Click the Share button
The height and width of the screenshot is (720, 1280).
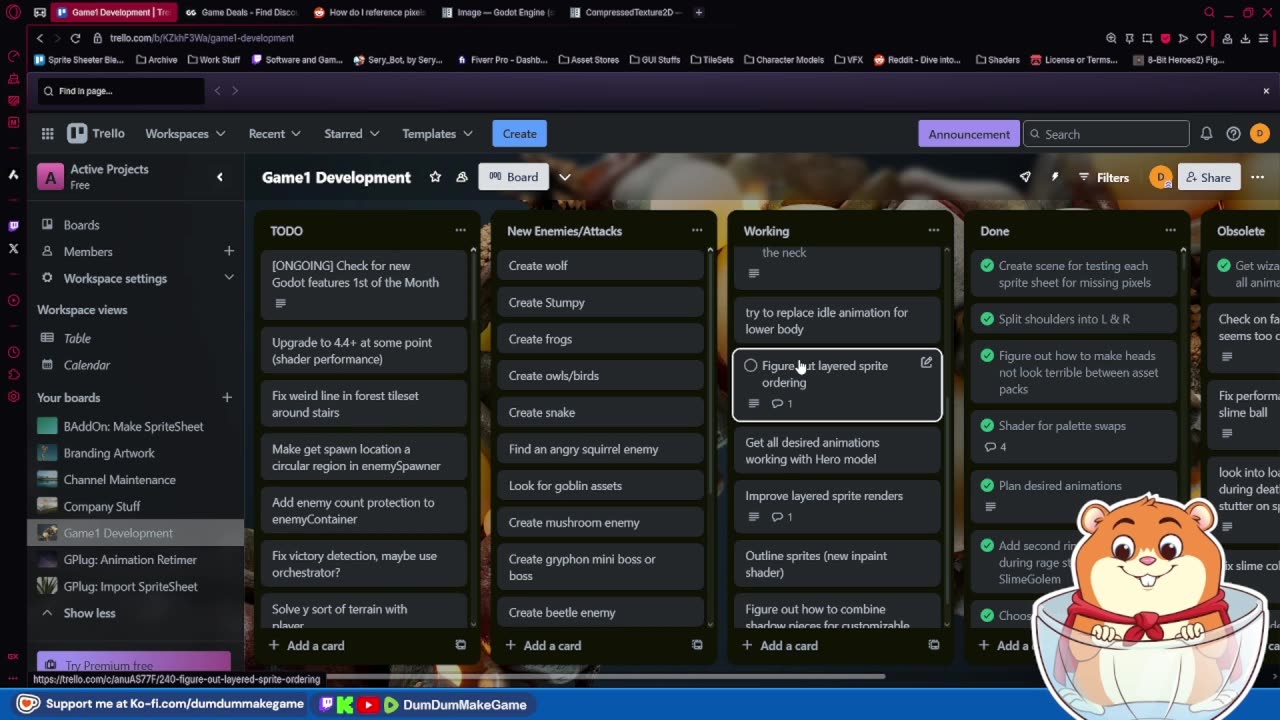click(1208, 177)
